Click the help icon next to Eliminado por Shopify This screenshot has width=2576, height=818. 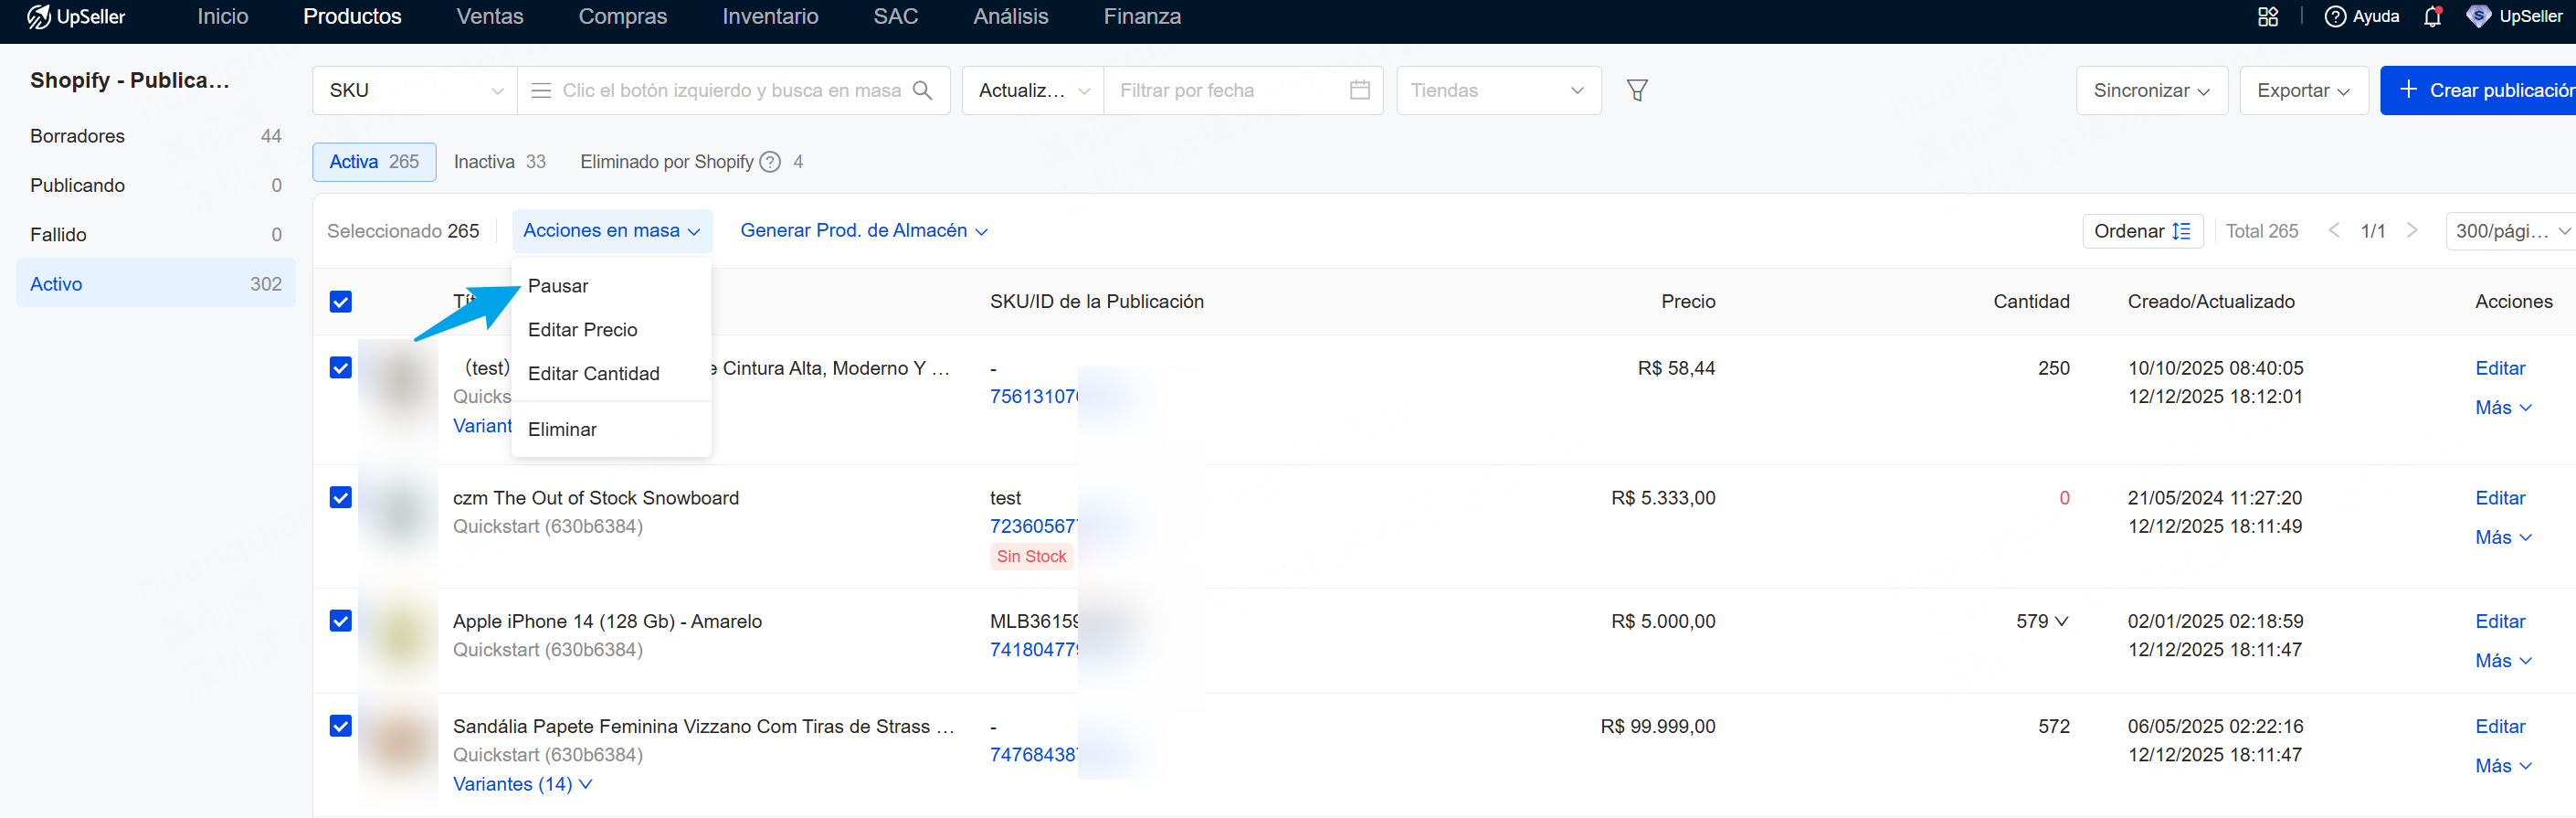point(770,162)
